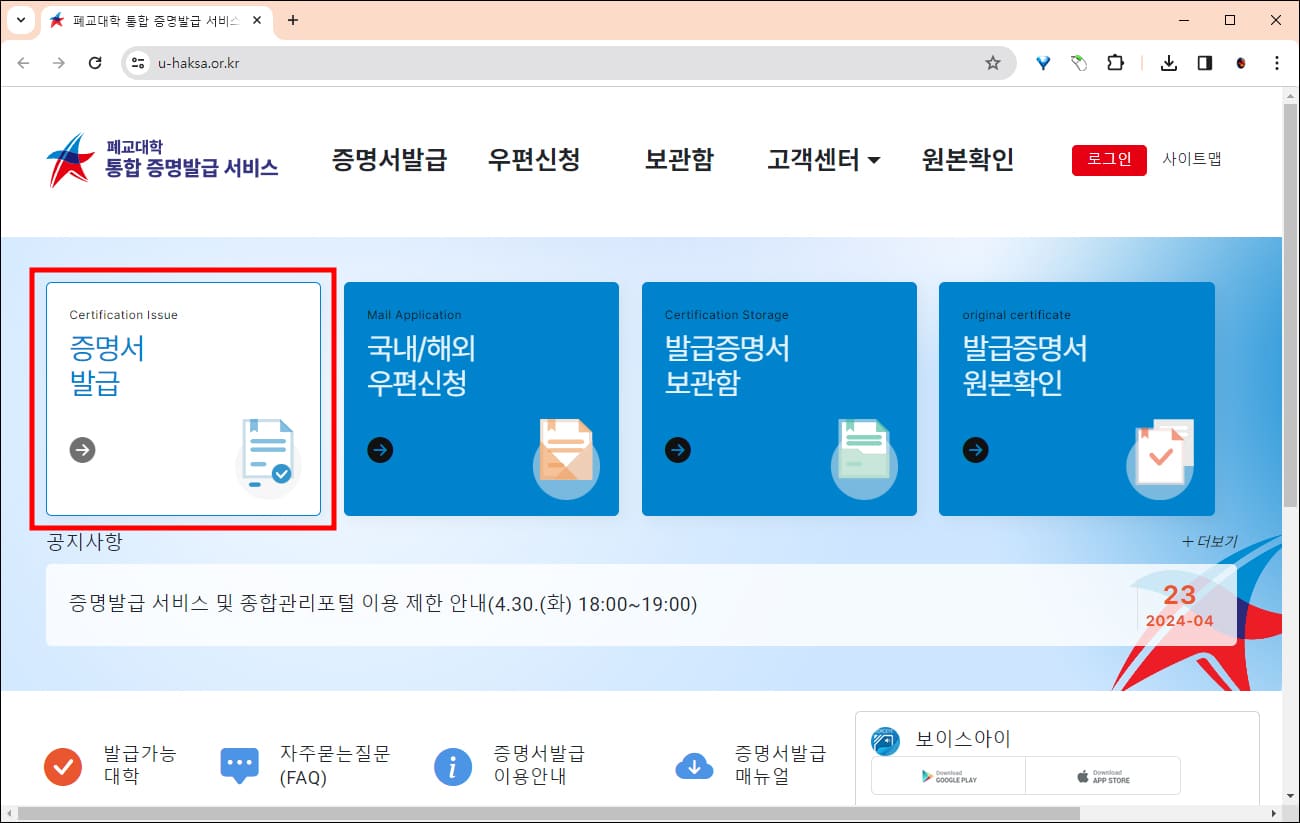This screenshot has width=1300, height=823.
Task: Bookmark this page using the star icon
Action: click(x=993, y=62)
